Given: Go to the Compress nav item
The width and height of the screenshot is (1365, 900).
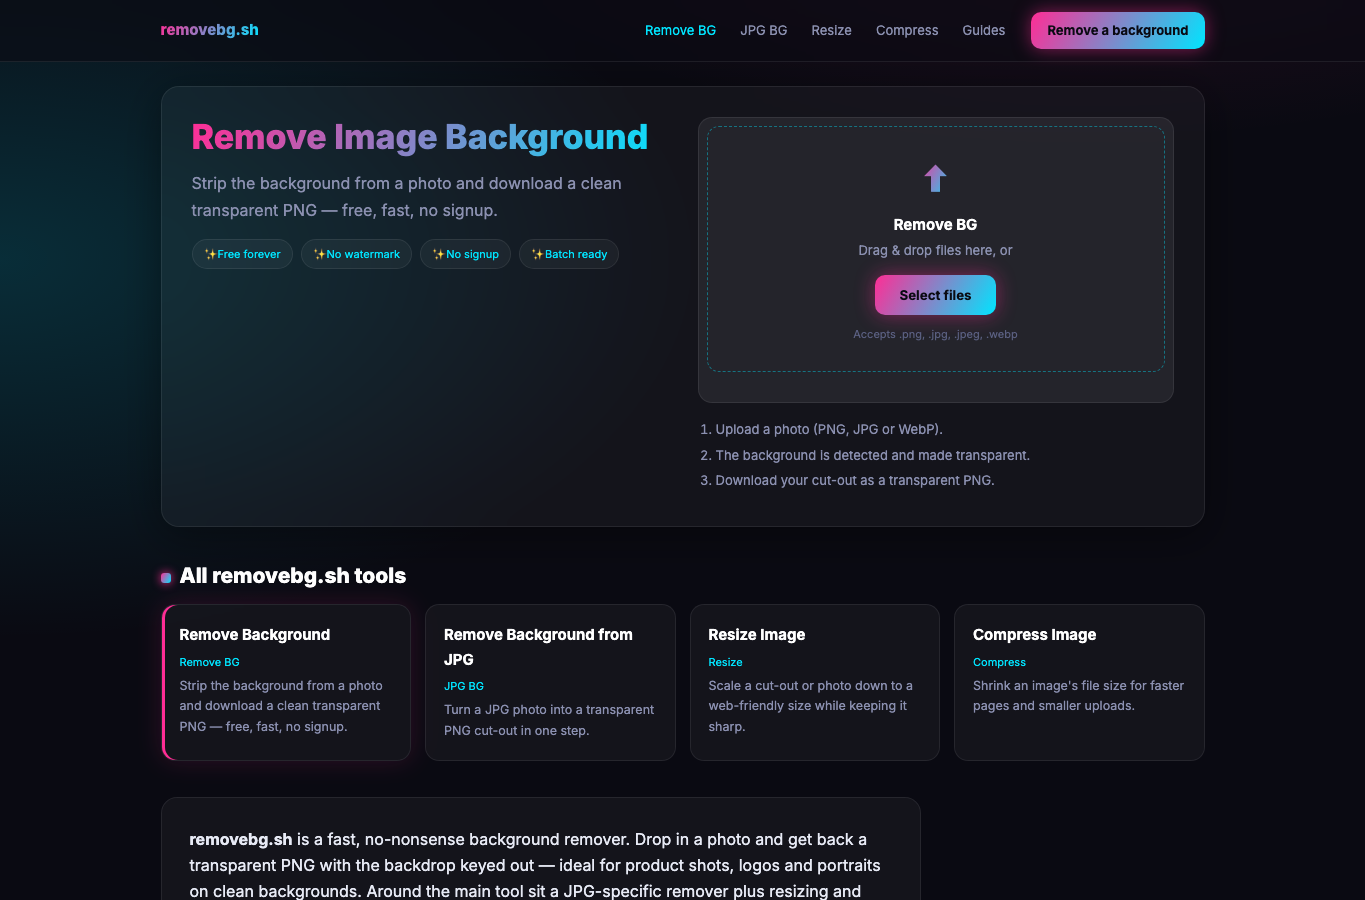Looking at the screenshot, I should (x=907, y=30).
